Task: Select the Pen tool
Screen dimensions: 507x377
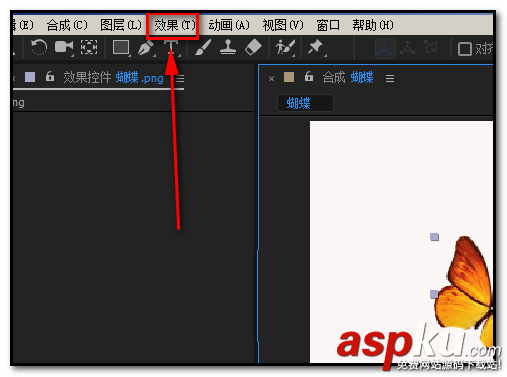Action: pyautogui.click(x=146, y=48)
